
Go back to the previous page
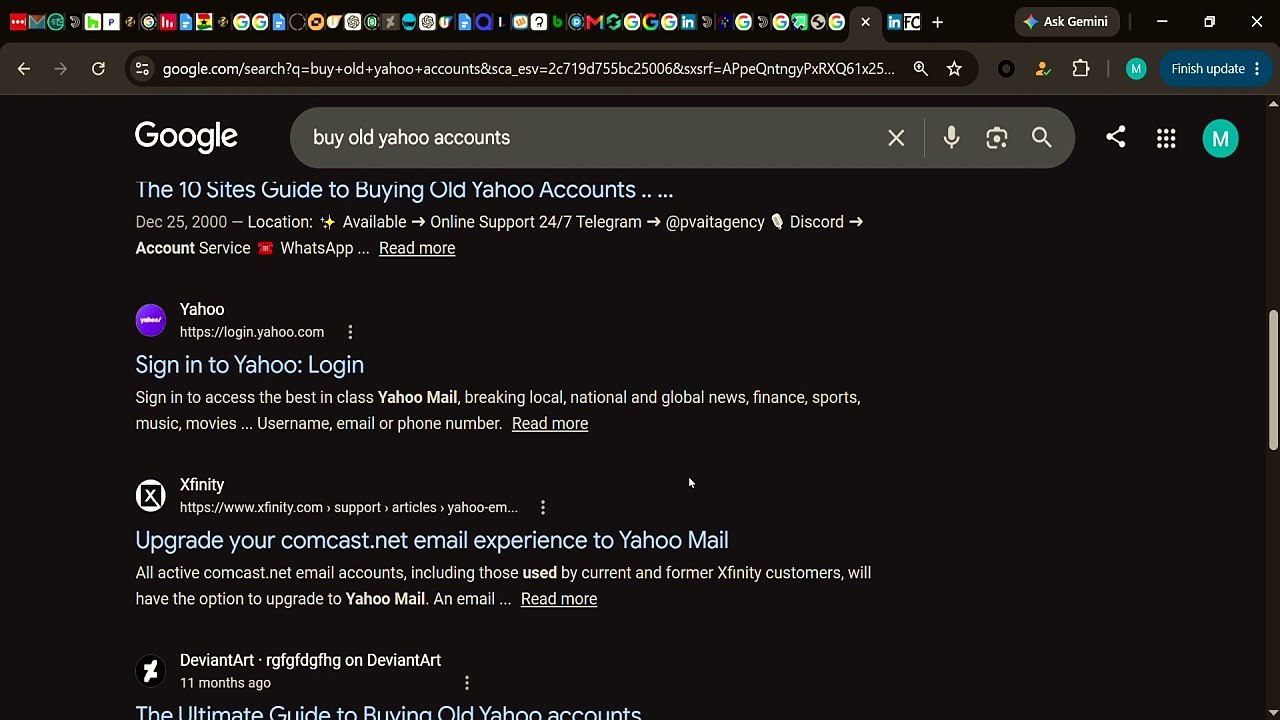pyautogui.click(x=24, y=69)
